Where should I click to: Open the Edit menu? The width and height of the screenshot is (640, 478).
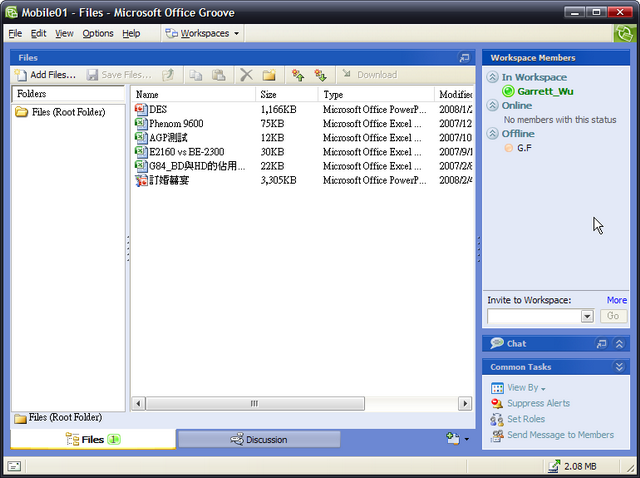pos(38,33)
